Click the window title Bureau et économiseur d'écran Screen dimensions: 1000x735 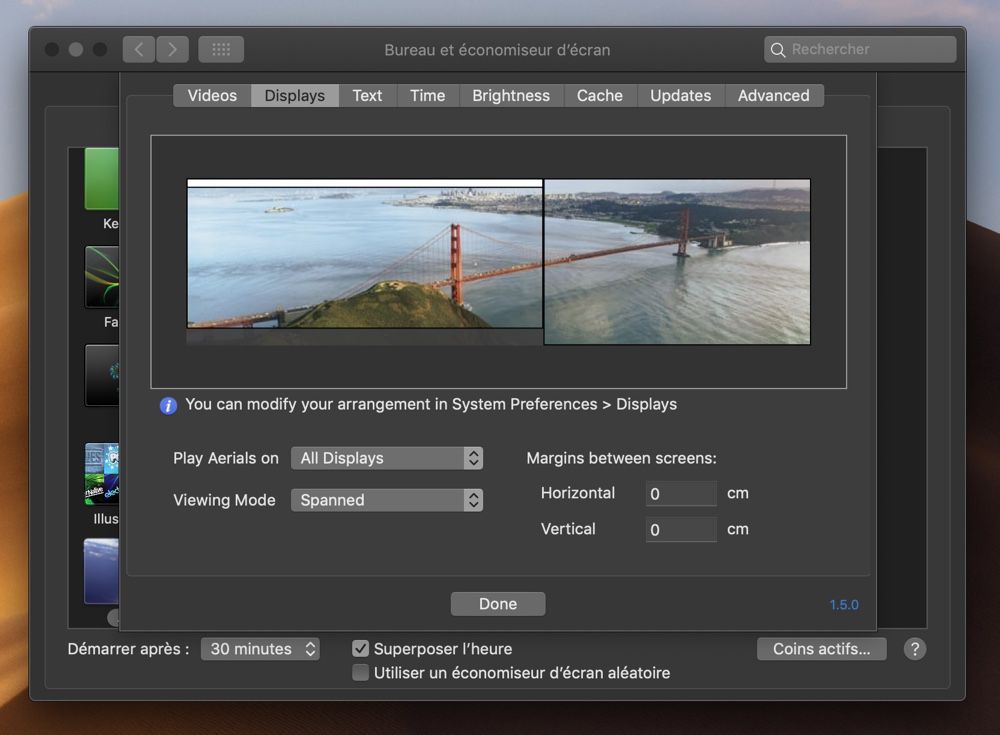click(x=497, y=50)
